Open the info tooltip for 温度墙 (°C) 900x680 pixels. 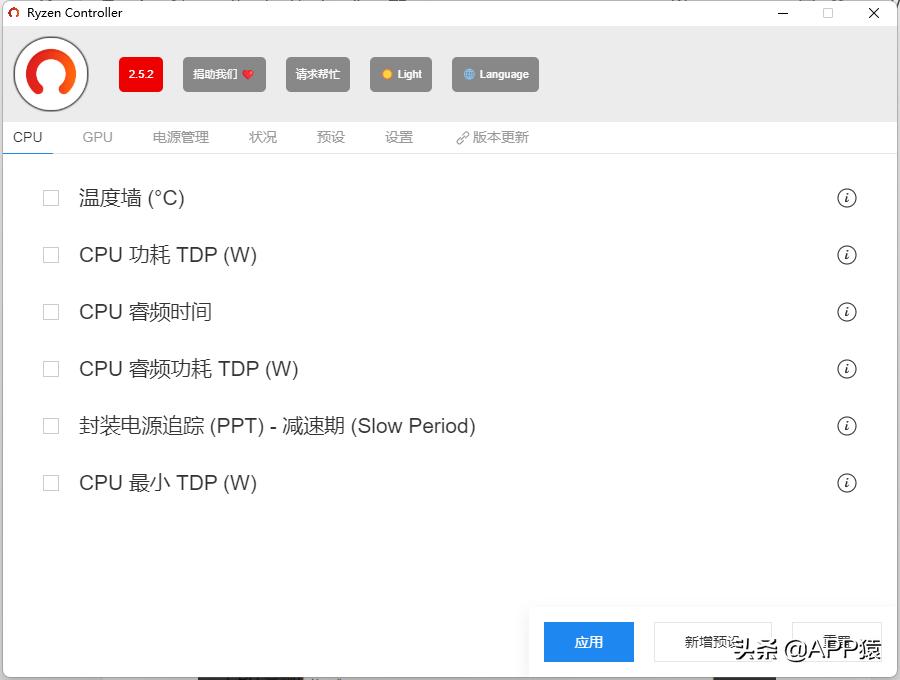[847, 198]
